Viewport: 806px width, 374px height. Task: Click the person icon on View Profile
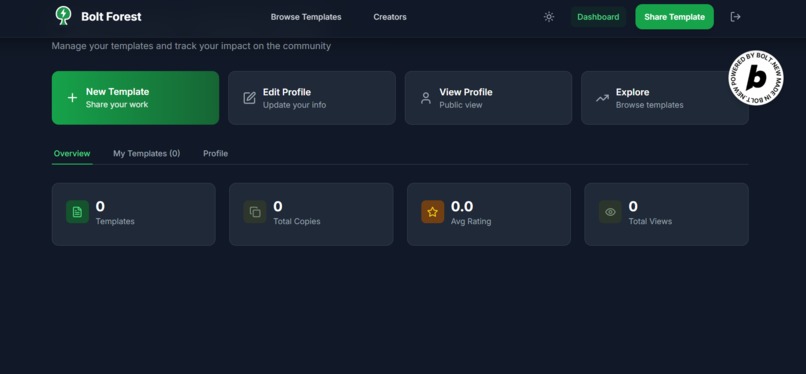point(426,98)
